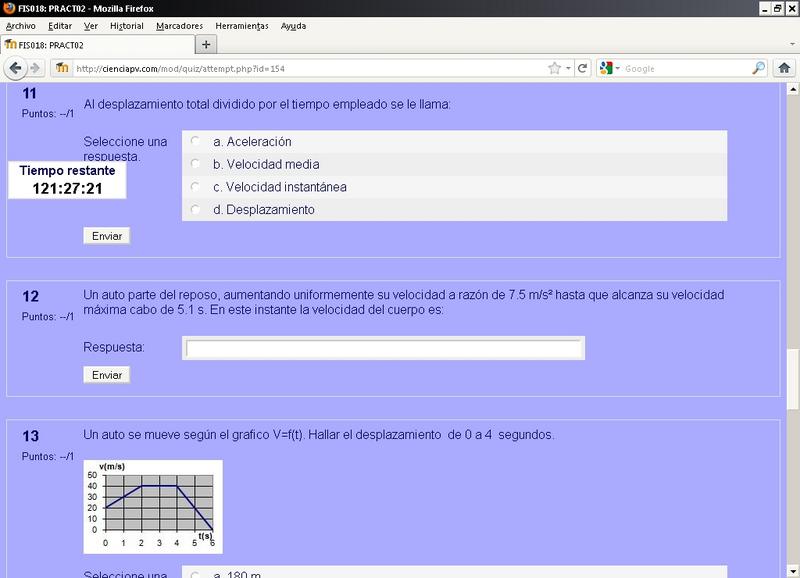Screen dimensions: 800x578
Task: Open a new tab with plus button
Action: pos(206,45)
